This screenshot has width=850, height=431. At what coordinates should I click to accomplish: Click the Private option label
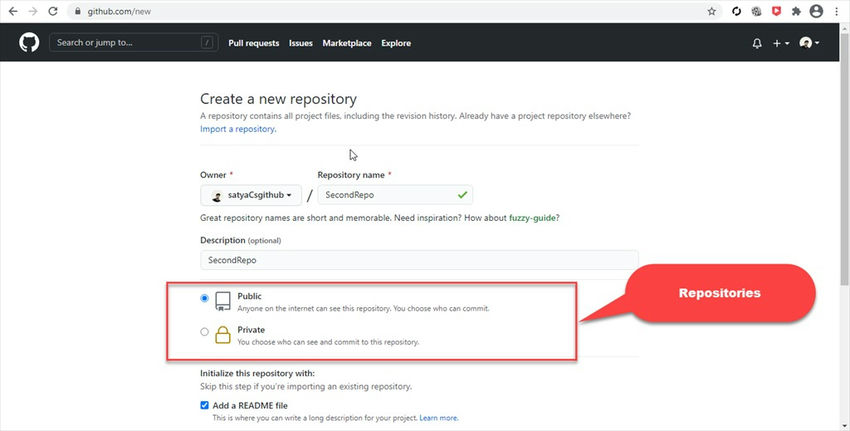coord(251,330)
